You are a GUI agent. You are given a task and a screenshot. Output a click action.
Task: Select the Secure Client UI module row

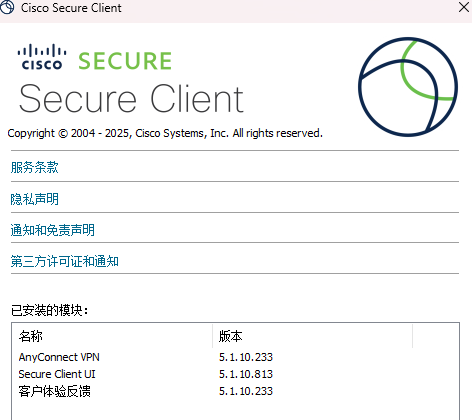(x=235, y=374)
